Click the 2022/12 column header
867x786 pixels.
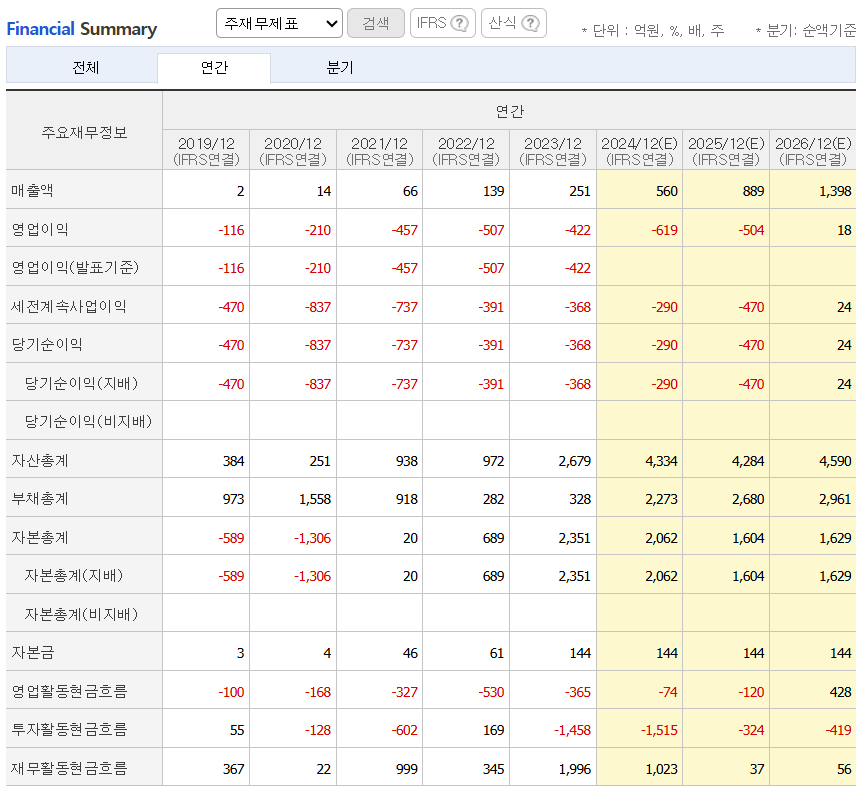coord(466,150)
